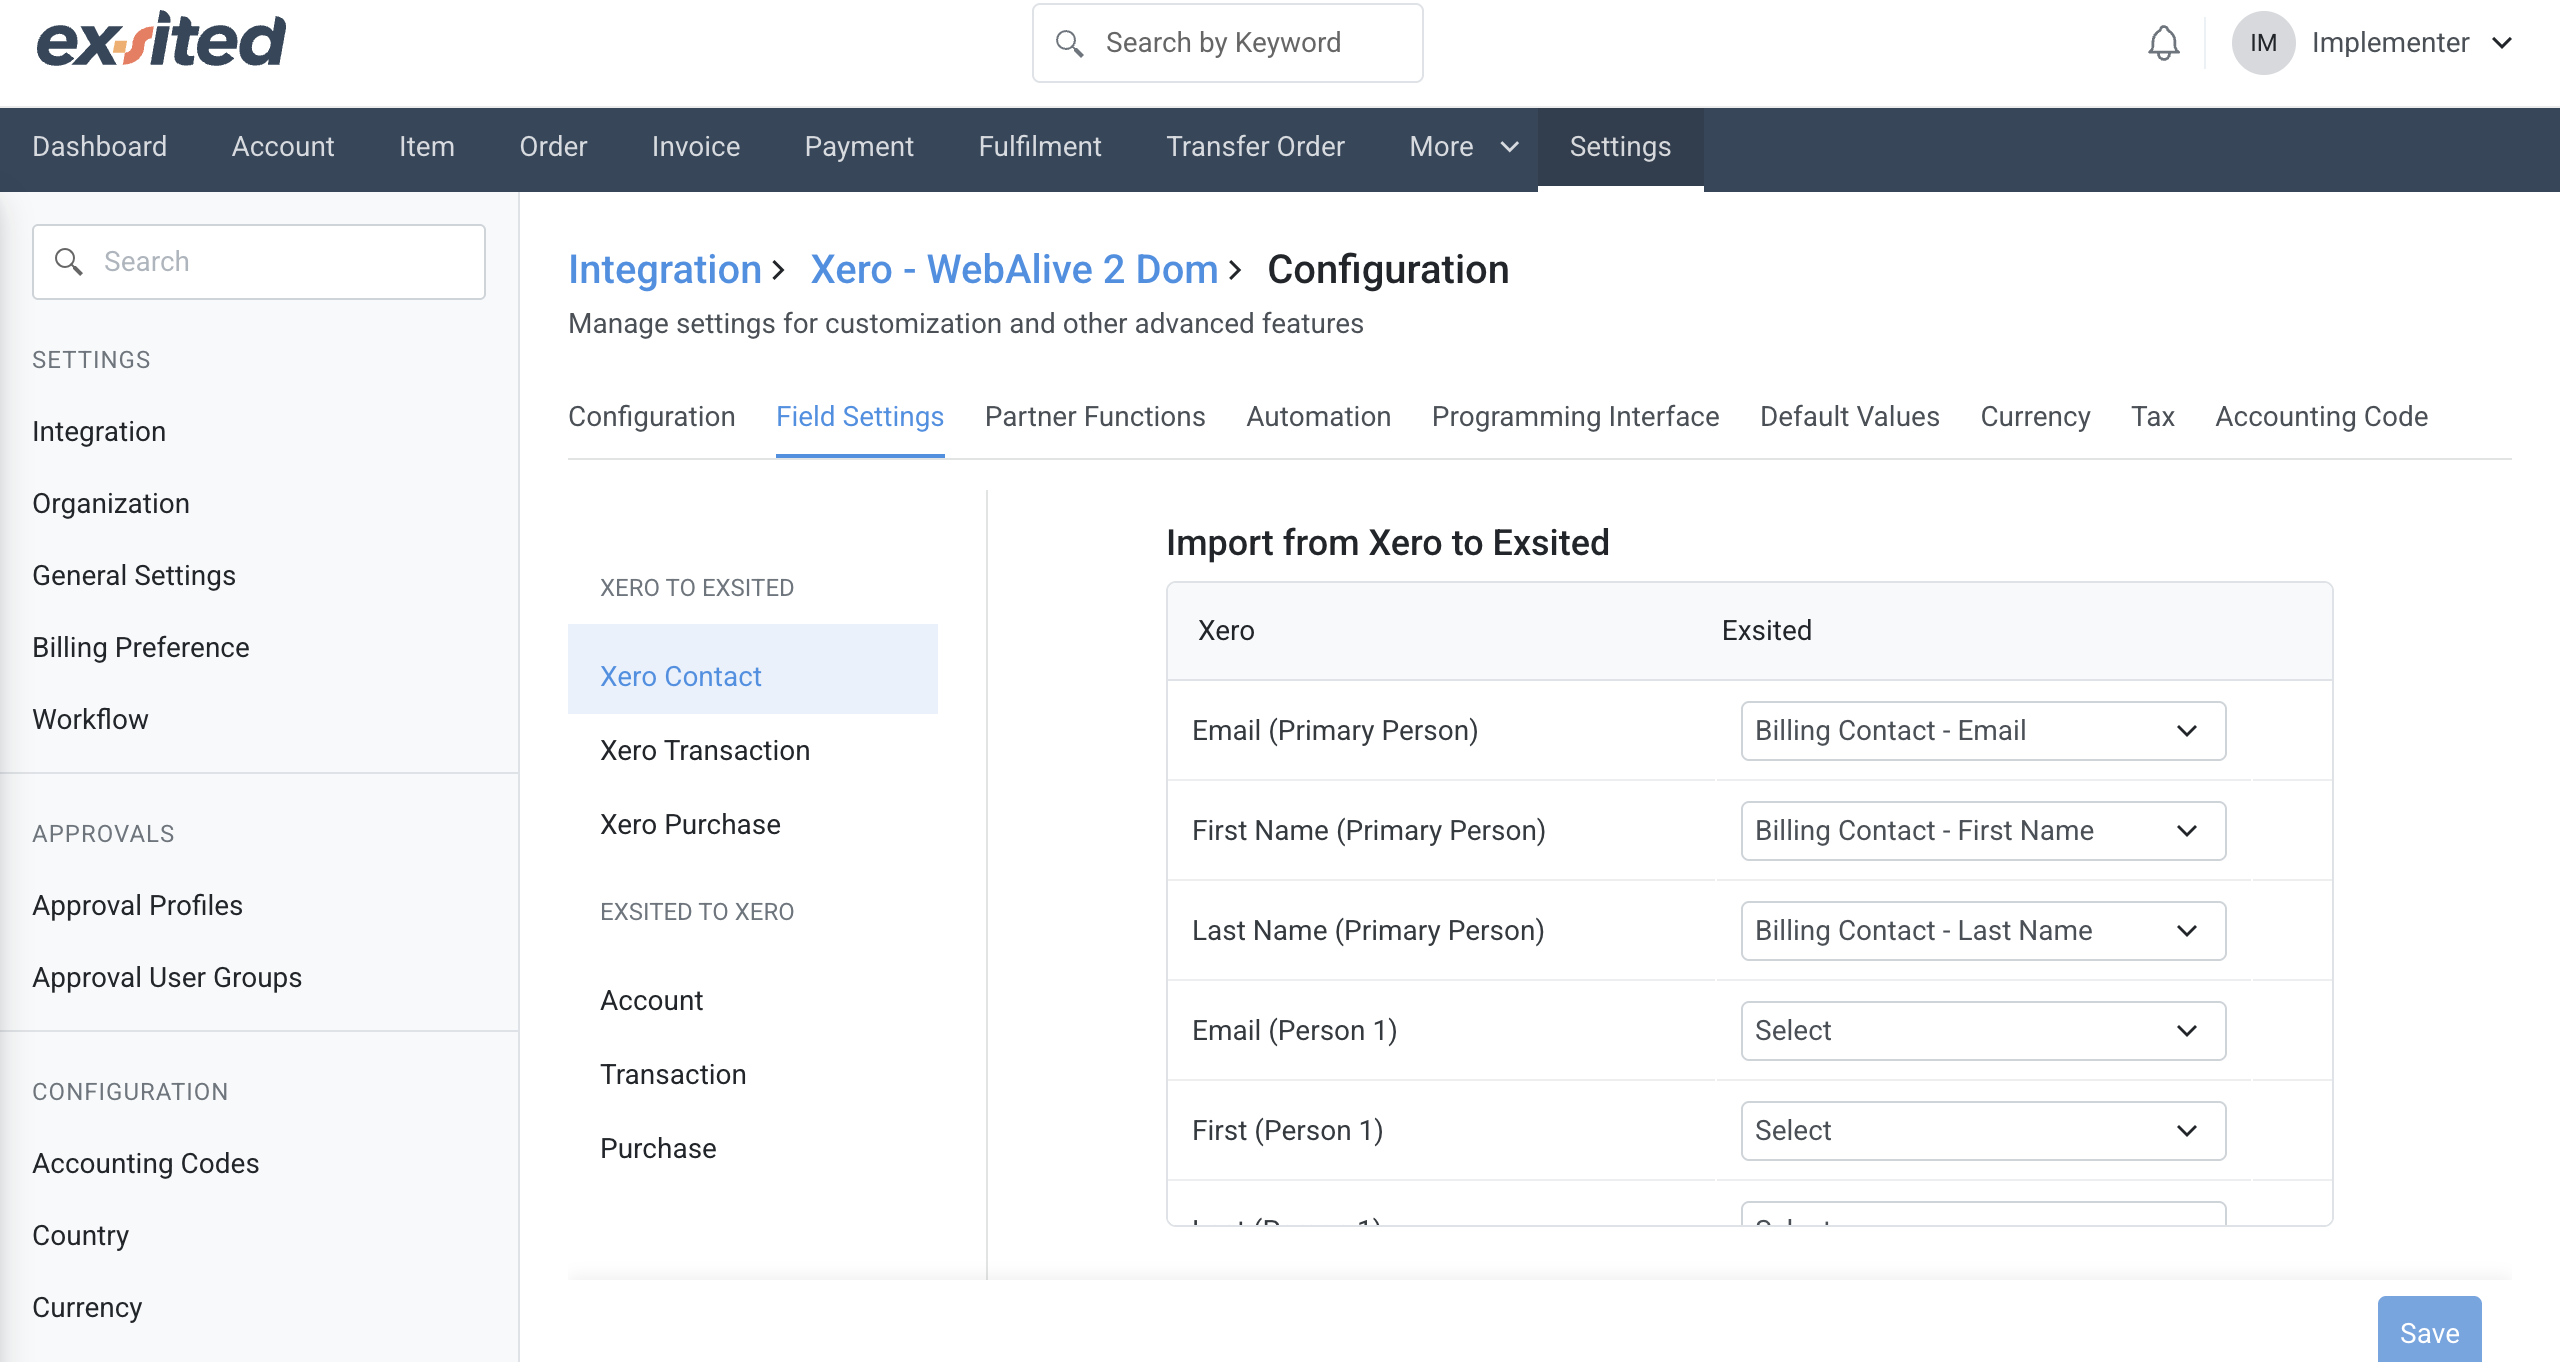This screenshot has width=2560, height=1362.
Task: Open the Fulfilment menu
Action: (x=1040, y=147)
